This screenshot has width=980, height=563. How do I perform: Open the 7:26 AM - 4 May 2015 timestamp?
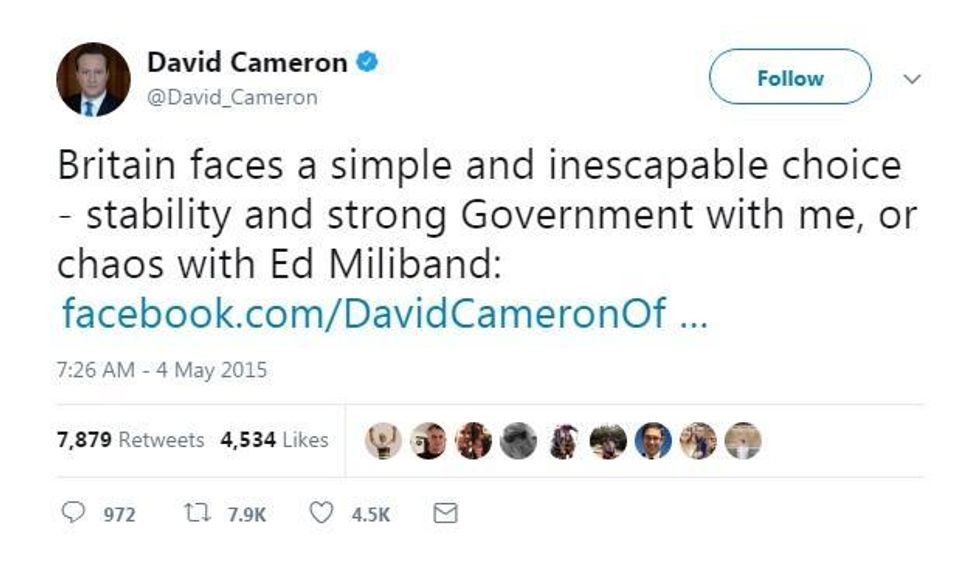pos(162,370)
